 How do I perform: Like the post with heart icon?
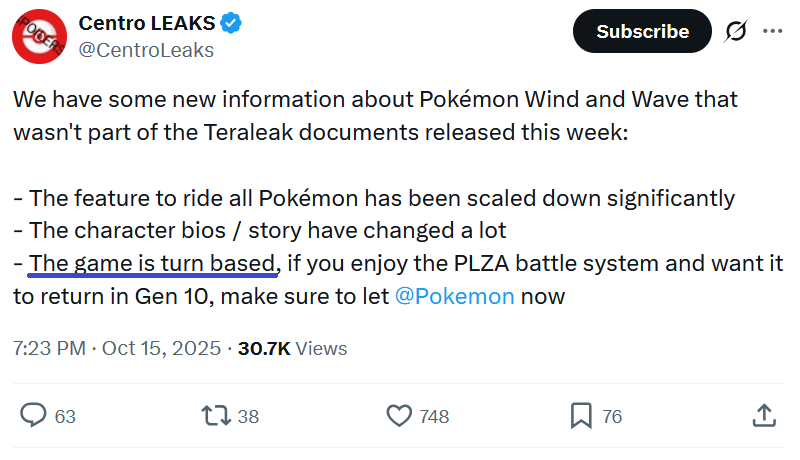point(399,415)
